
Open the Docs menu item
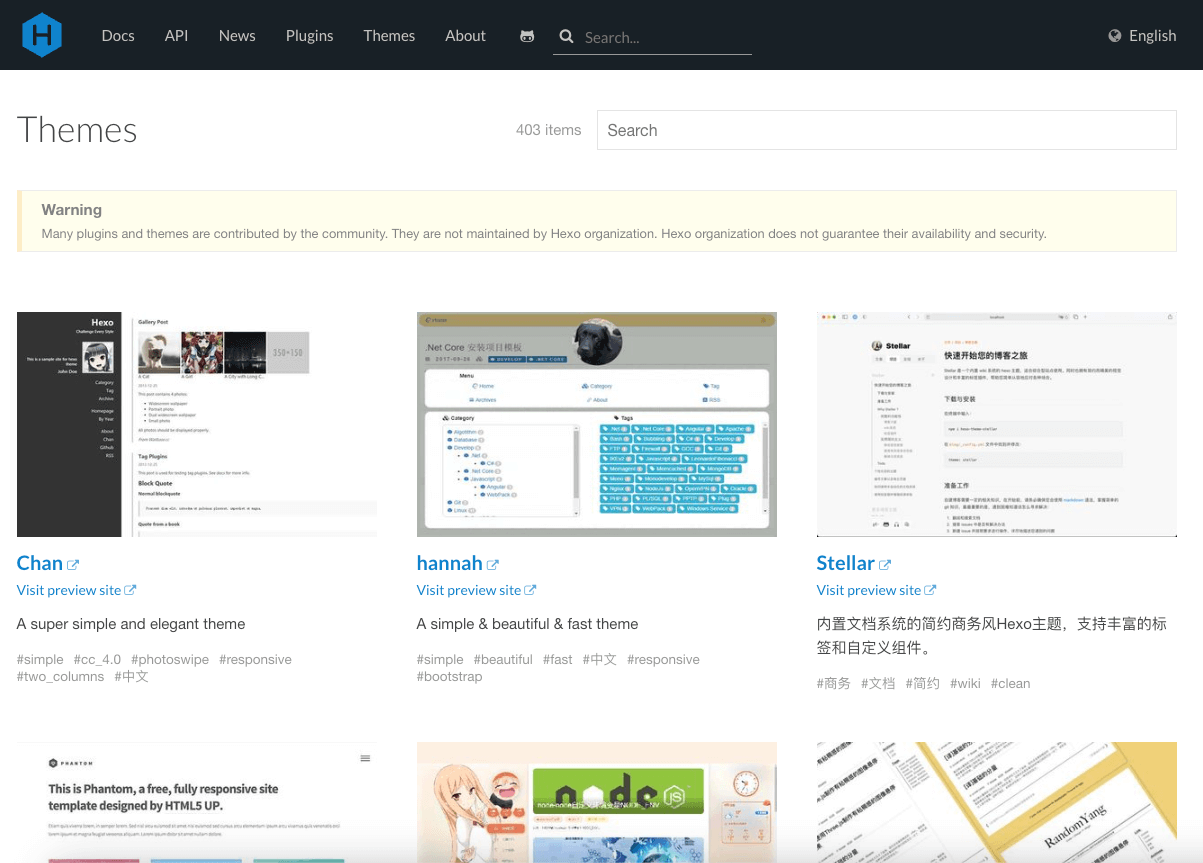[x=118, y=35]
